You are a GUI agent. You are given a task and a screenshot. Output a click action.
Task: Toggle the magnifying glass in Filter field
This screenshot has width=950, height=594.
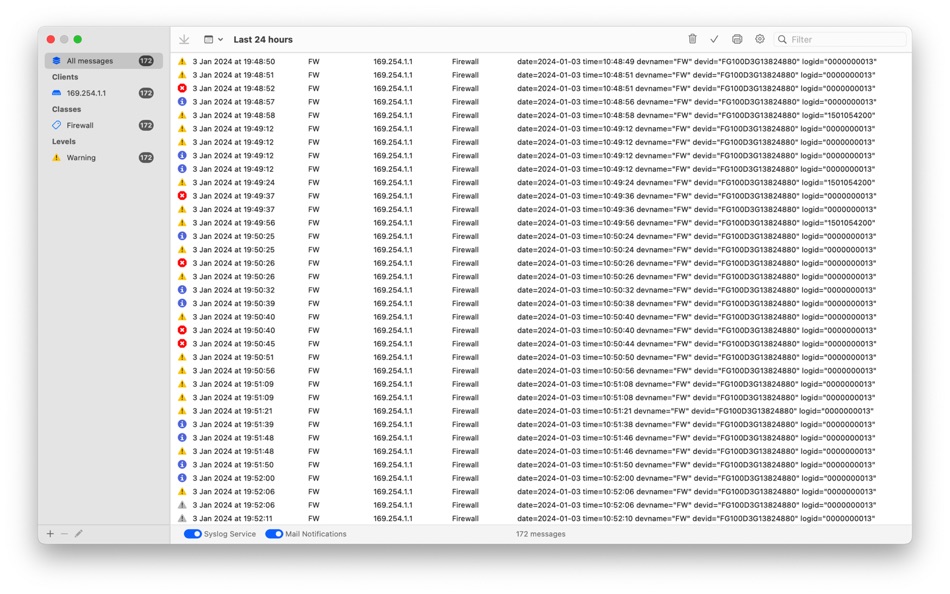(786, 39)
